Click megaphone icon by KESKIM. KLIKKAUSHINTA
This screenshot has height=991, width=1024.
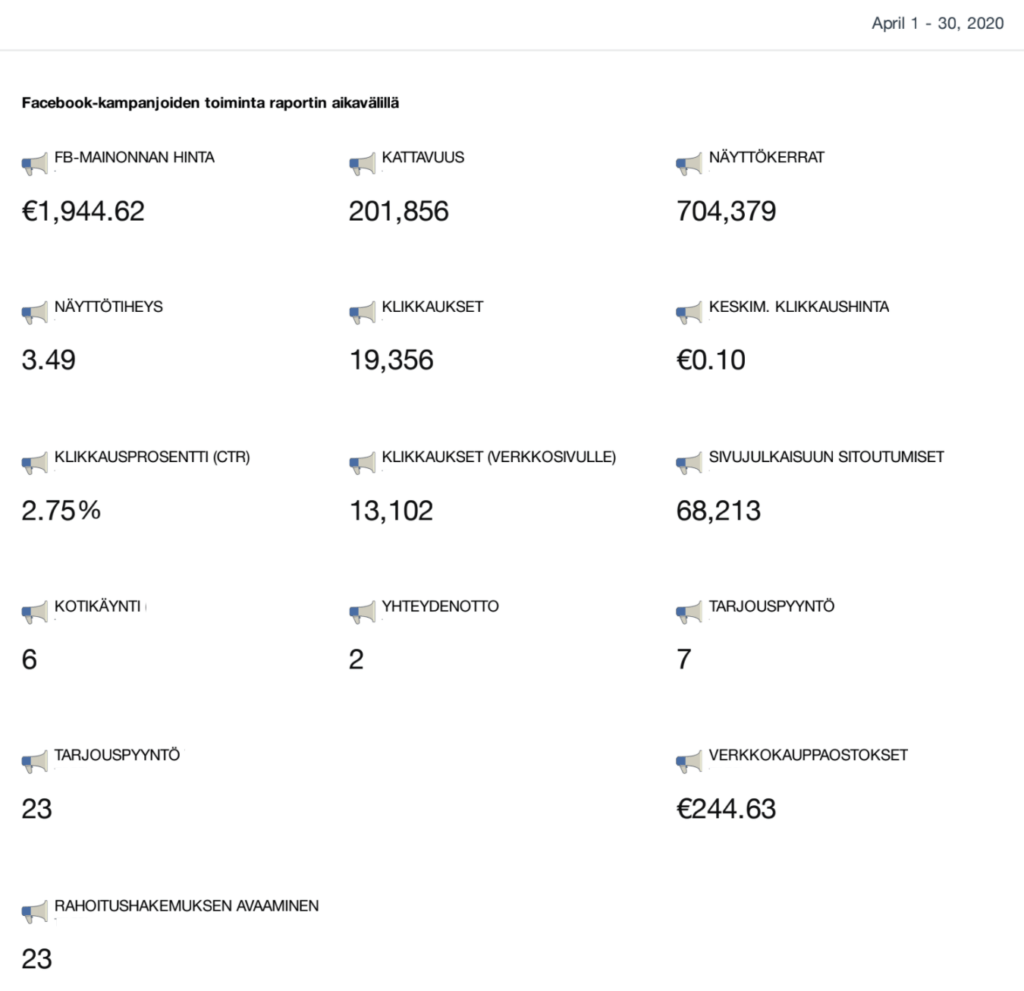click(x=689, y=312)
